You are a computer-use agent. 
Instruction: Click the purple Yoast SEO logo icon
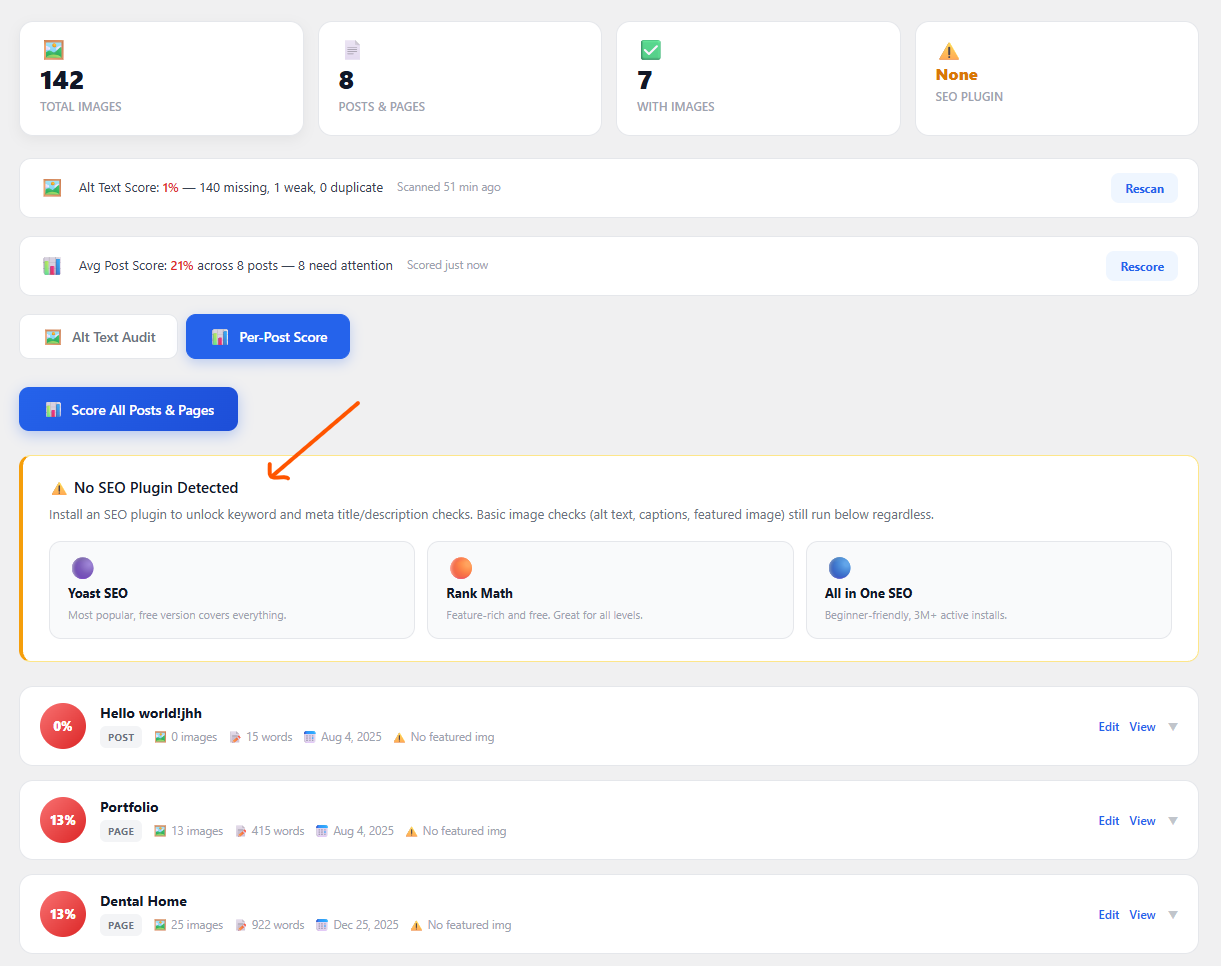(83, 568)
